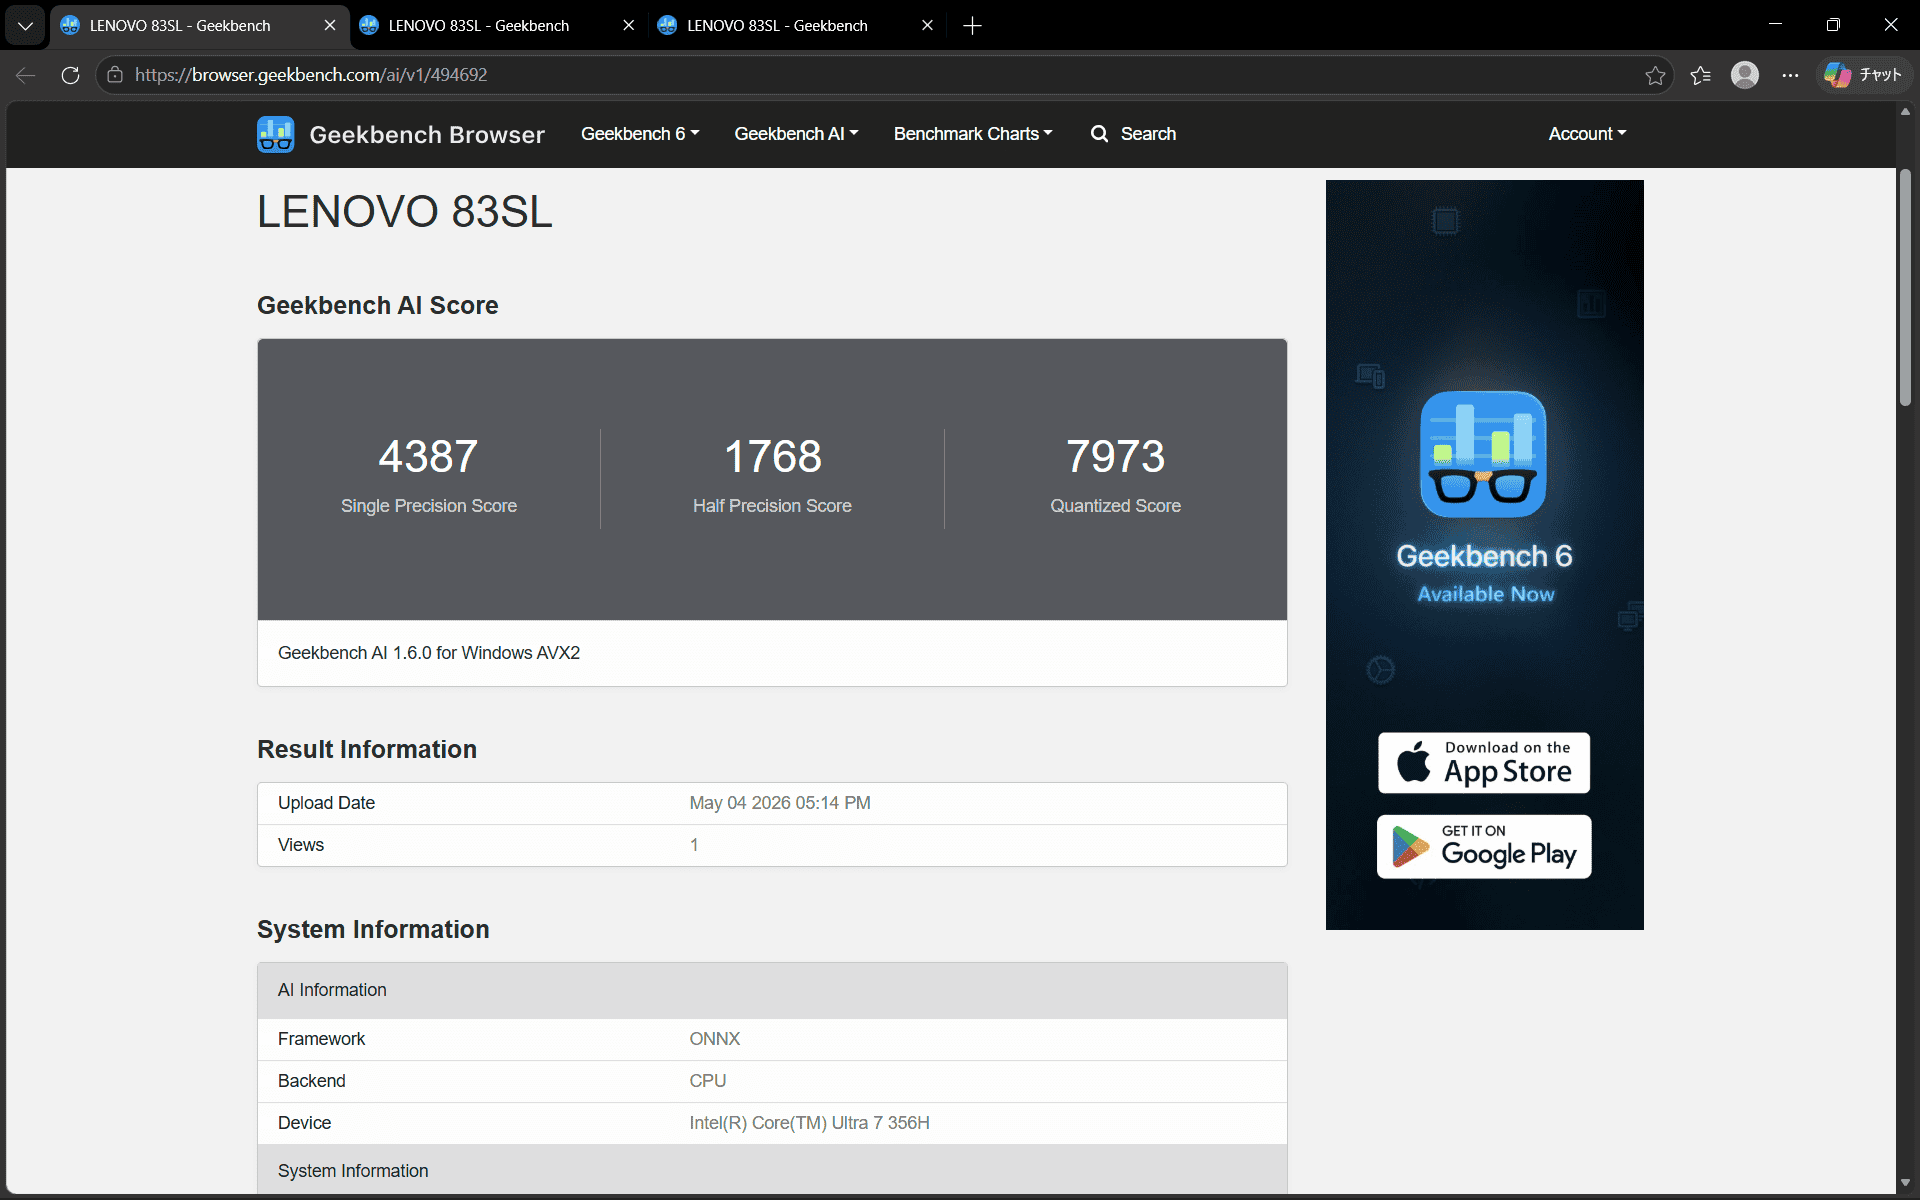Click the page vertical scrollbar thumb

[1905, 288]
